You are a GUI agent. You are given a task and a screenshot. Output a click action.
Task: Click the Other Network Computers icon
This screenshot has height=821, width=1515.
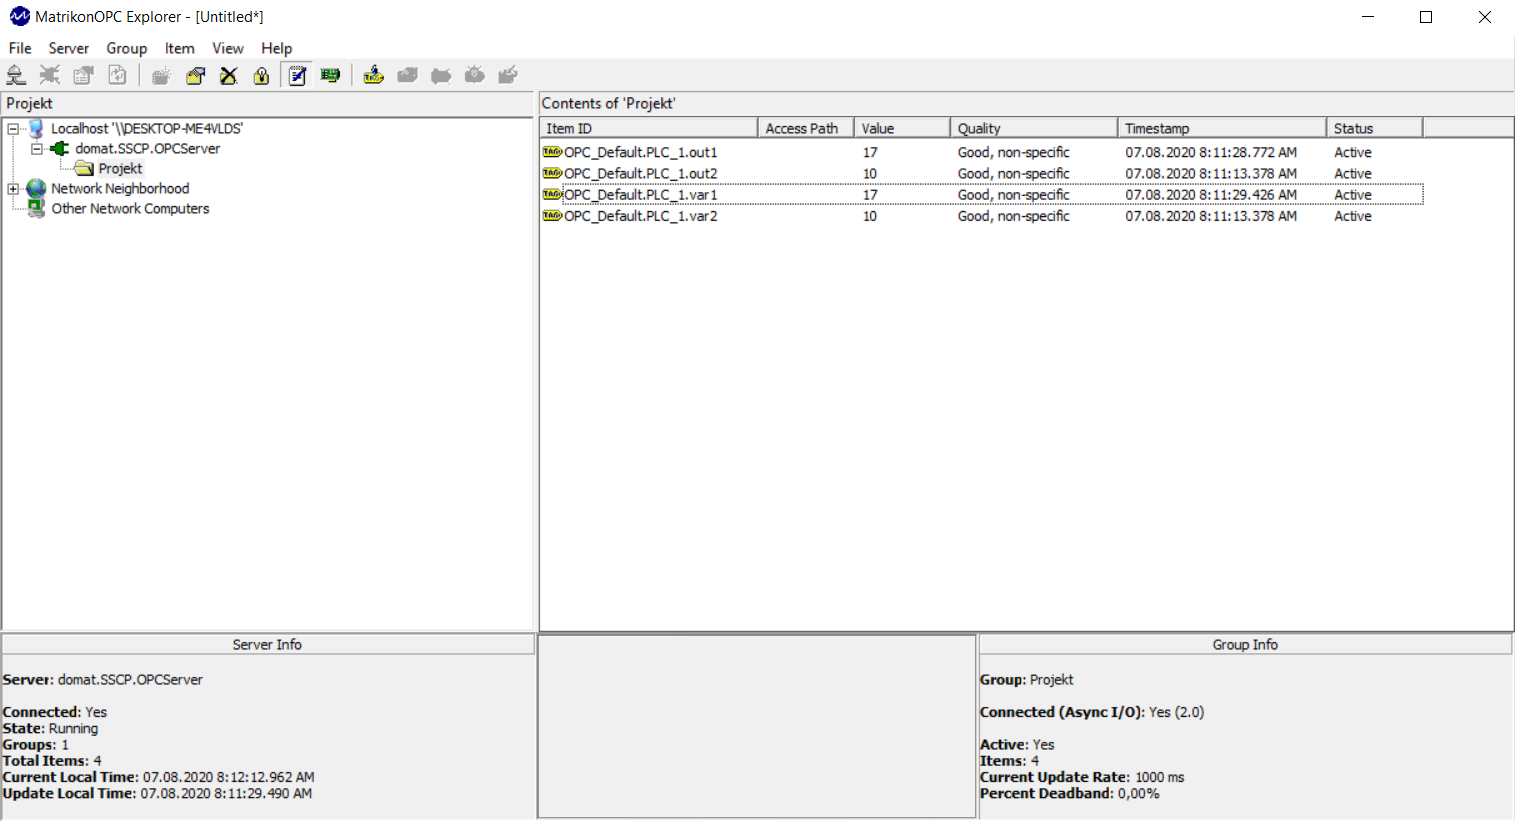click(37, 208)
